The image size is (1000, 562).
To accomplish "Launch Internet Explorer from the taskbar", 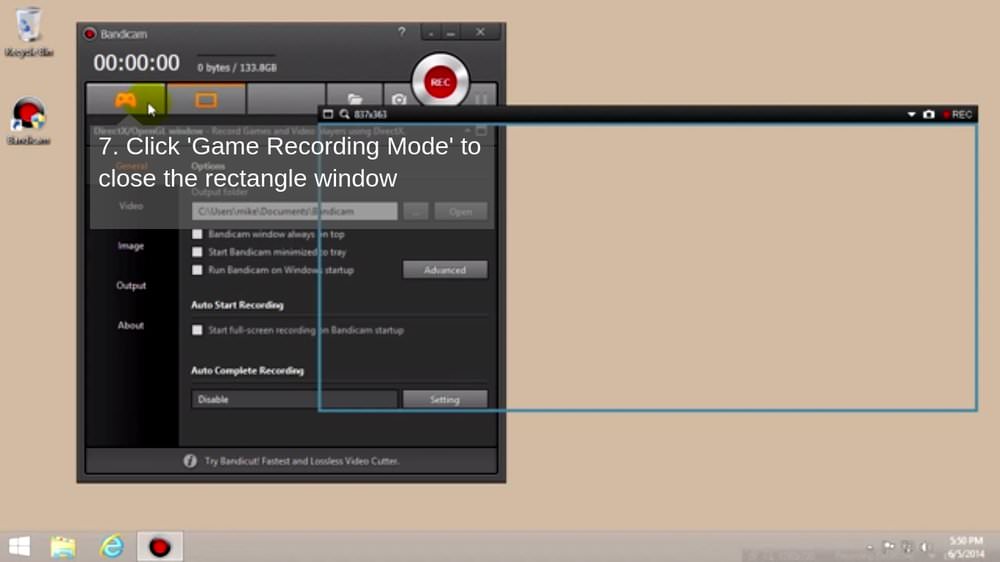I will (112, 547).
